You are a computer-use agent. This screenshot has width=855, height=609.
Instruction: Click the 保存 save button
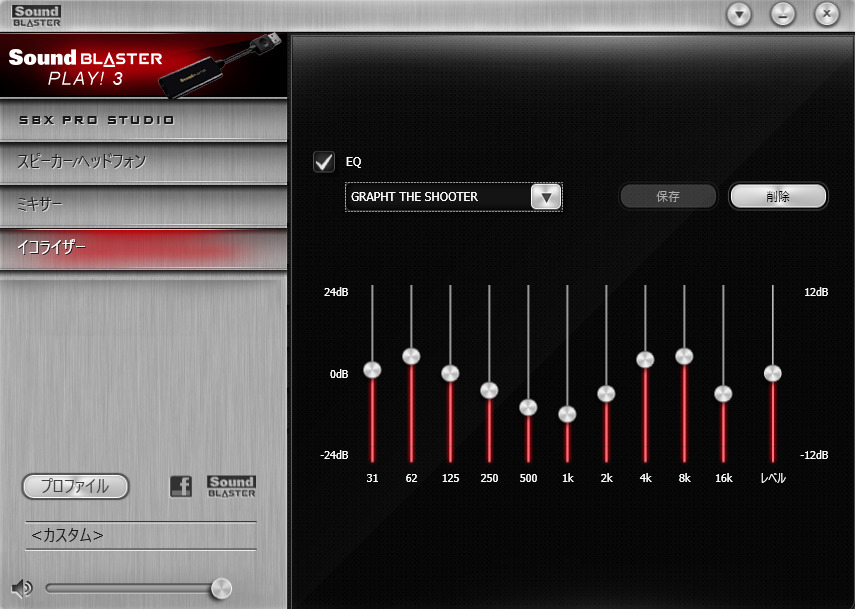[668, 196]
